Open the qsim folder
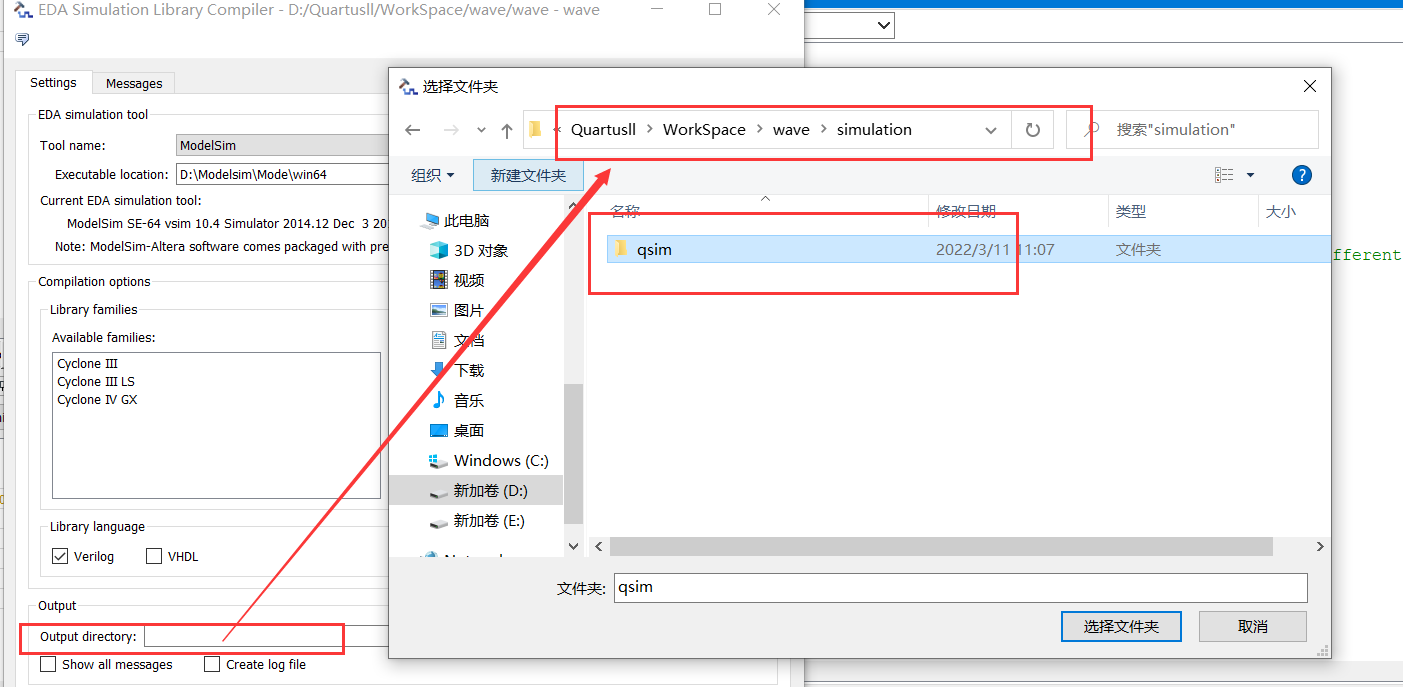 (656, 249)
